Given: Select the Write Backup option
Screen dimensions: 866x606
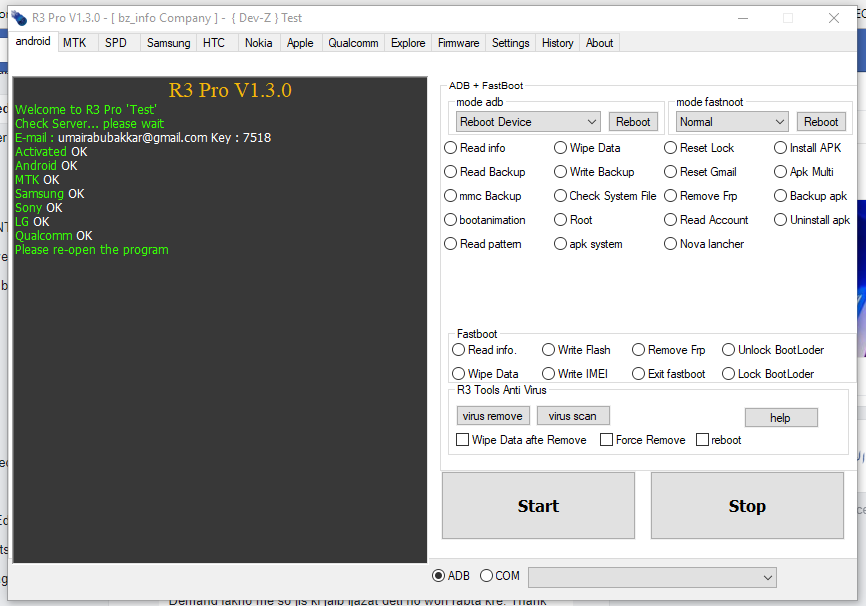Looking at the screenshot, I should coord(594,172).
